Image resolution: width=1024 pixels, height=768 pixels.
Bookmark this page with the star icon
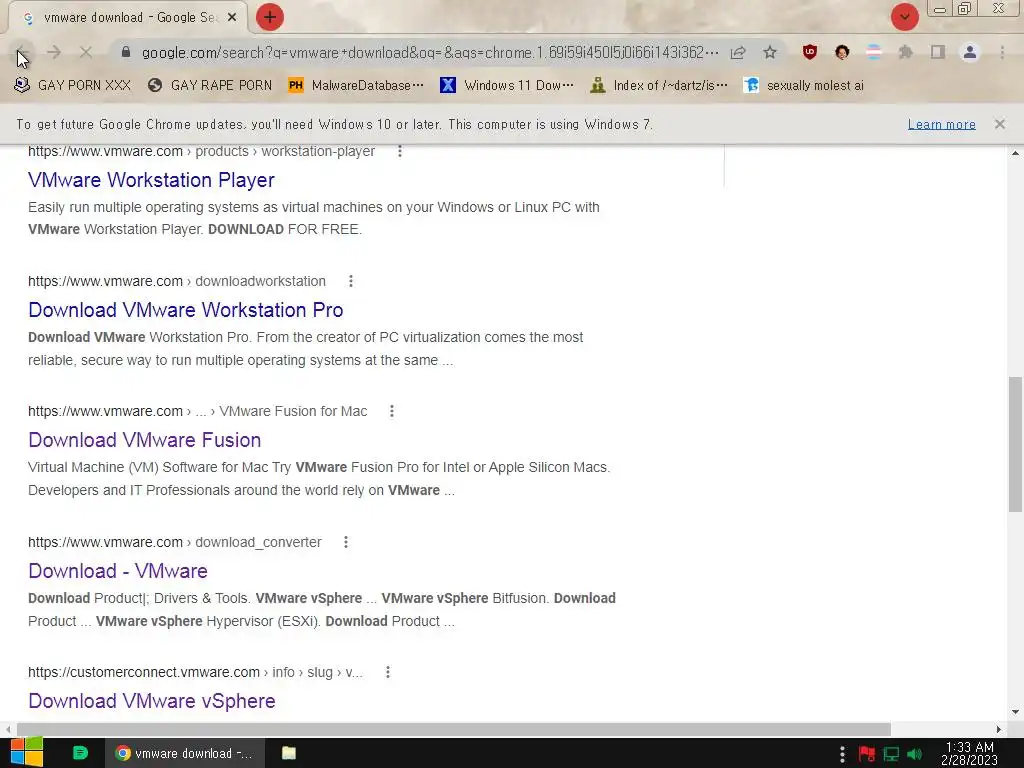point(770,52)
